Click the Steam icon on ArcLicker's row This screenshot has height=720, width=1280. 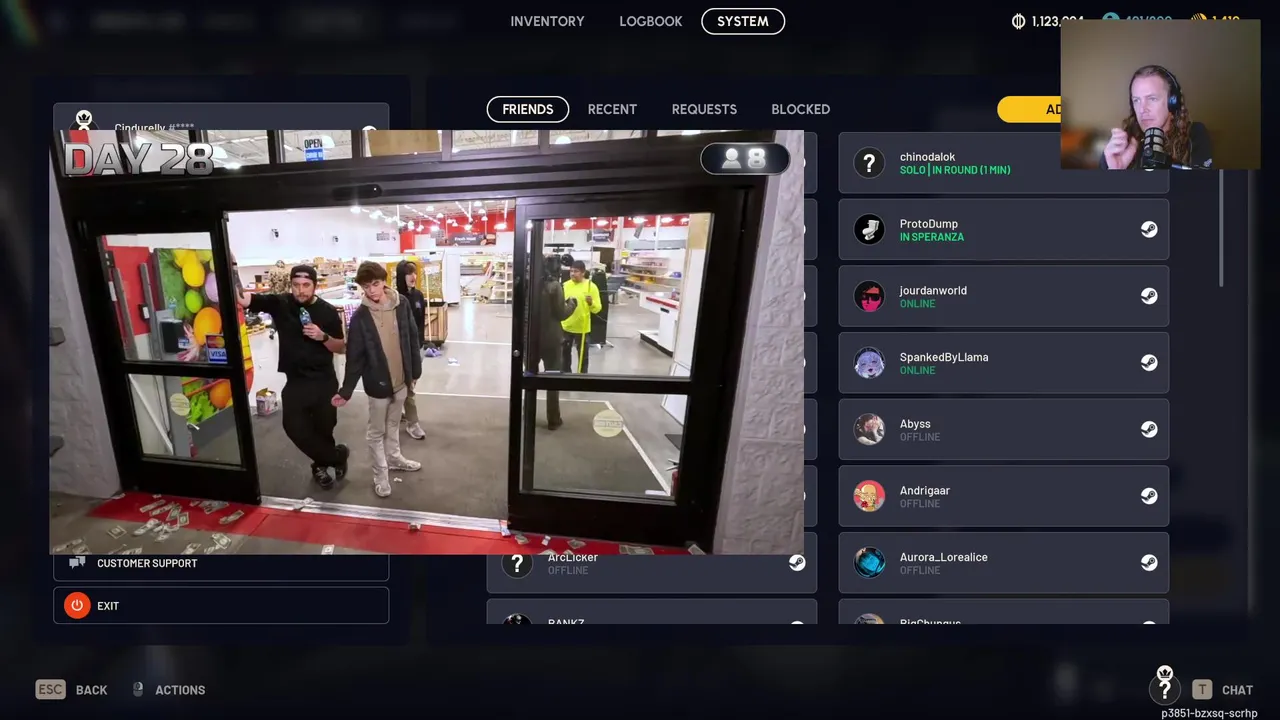coord(797,563)
